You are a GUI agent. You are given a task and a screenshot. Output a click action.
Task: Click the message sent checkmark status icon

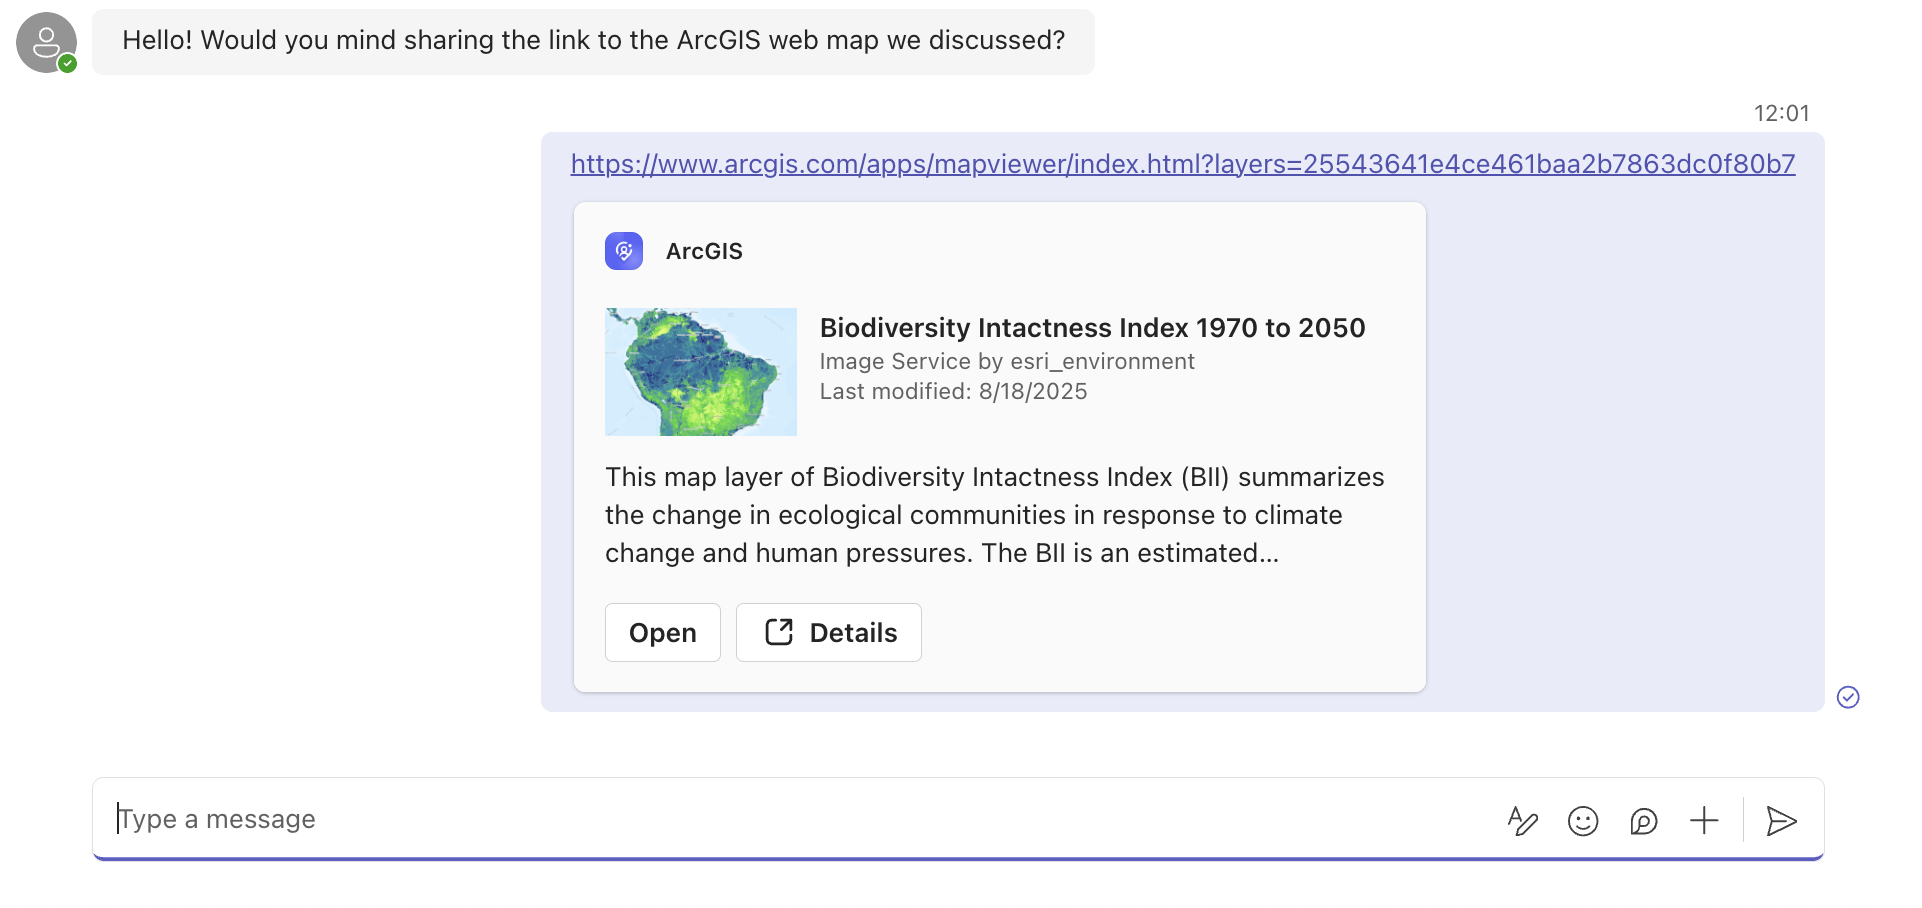pos(1848,697)
